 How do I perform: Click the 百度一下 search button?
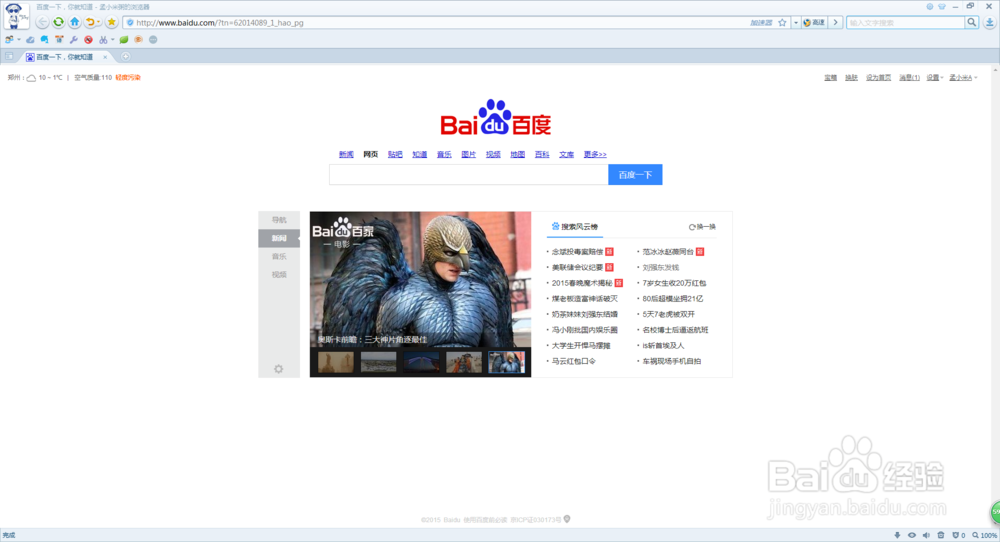pos(635,175)
